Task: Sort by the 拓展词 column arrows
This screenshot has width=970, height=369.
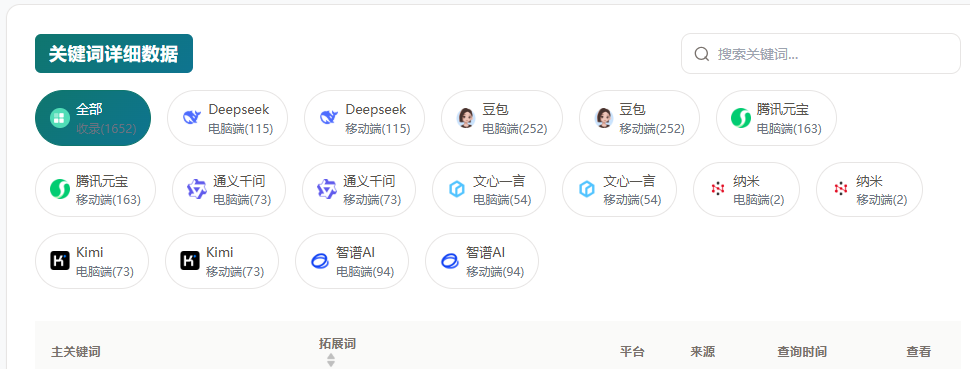Action: [x=331, y=360]
